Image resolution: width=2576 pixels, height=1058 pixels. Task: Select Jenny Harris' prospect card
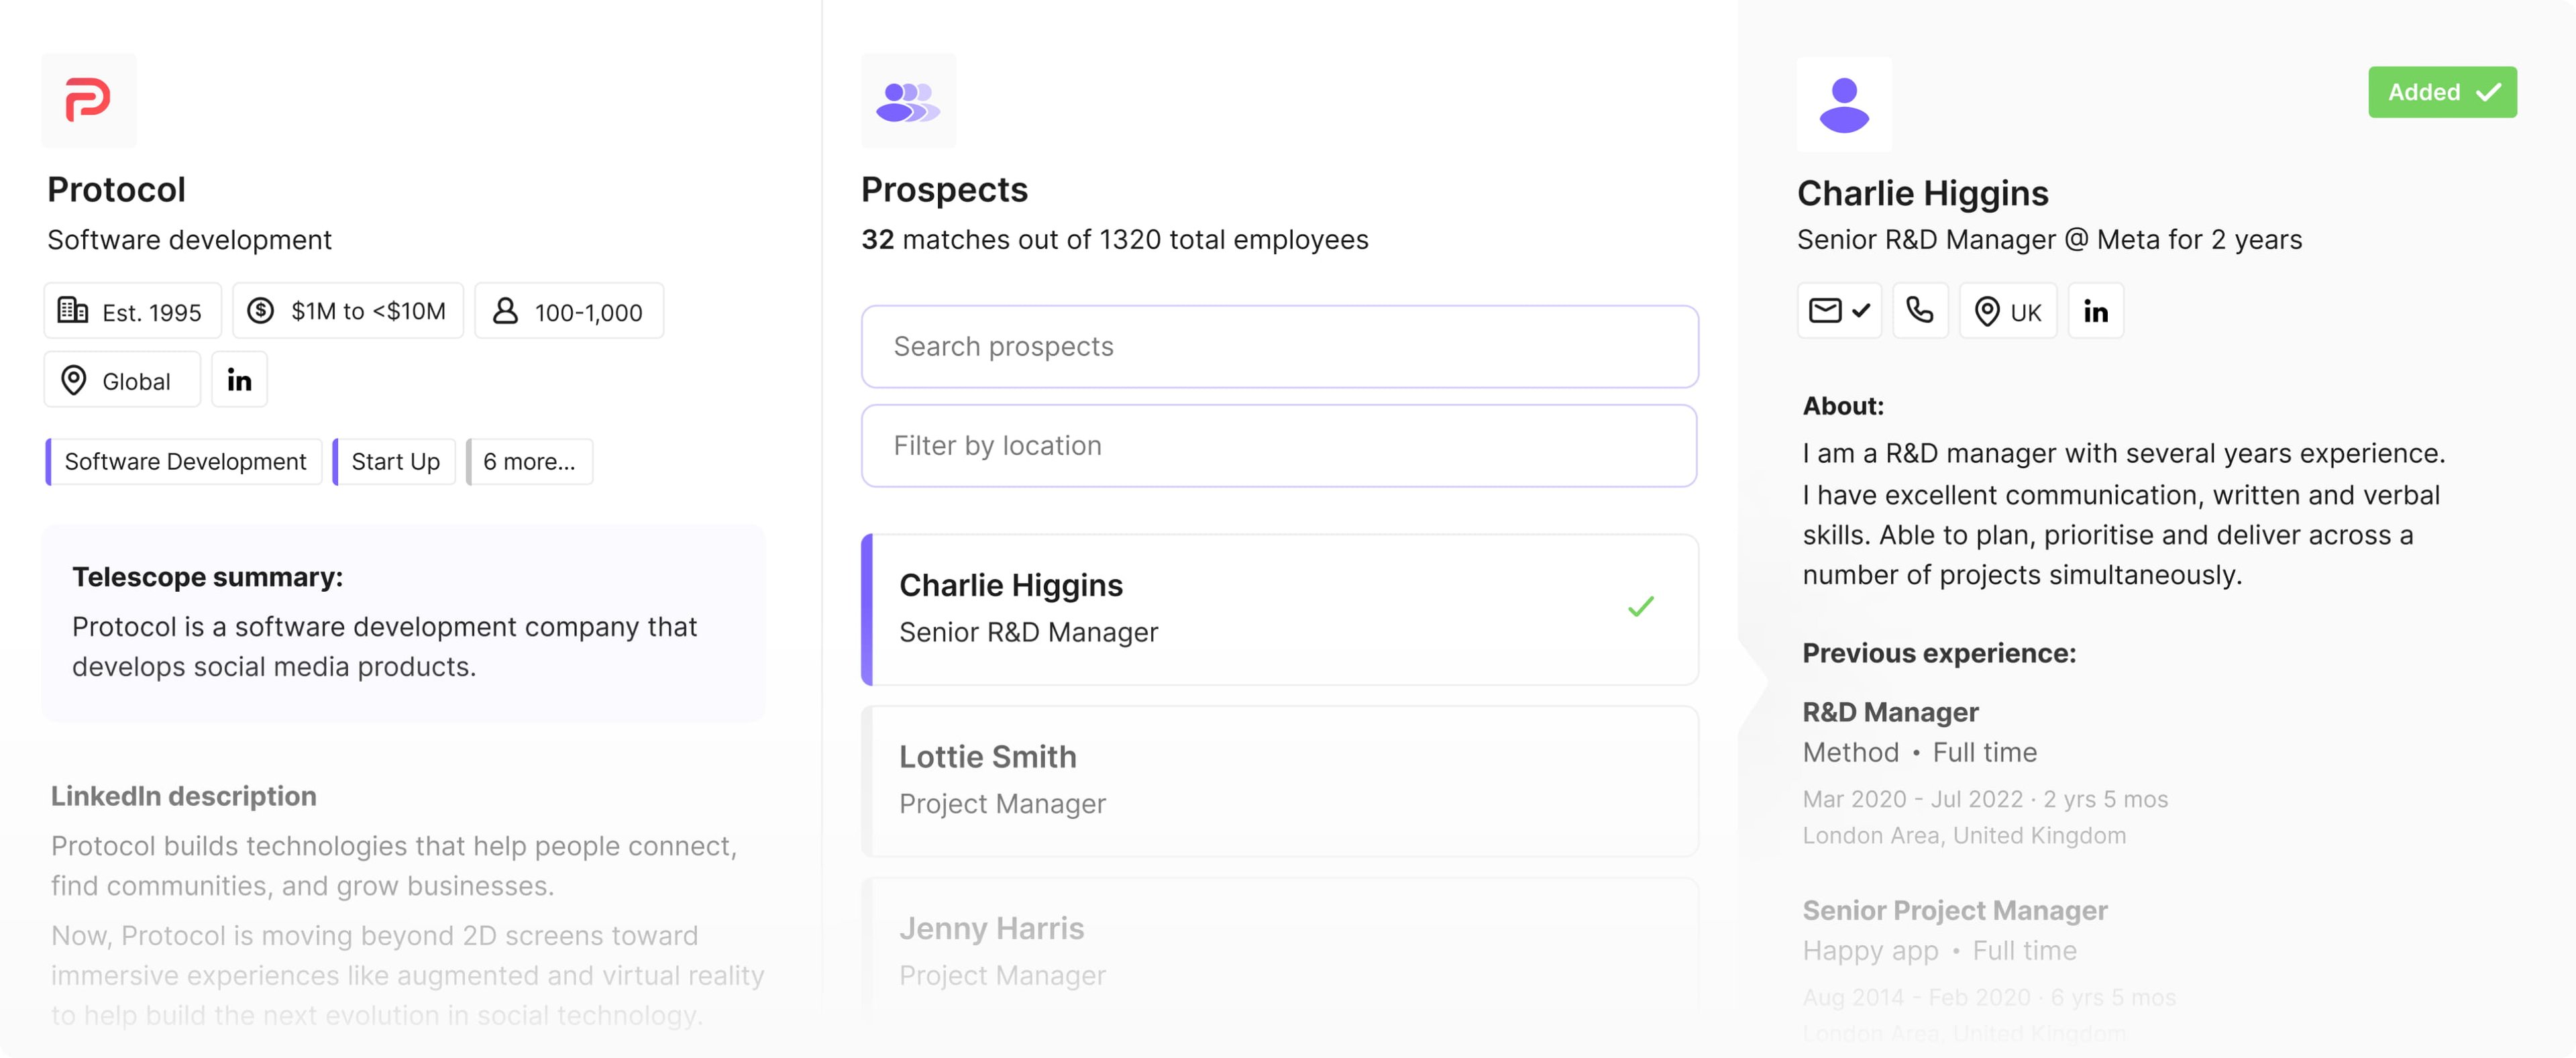(1279, 948)
